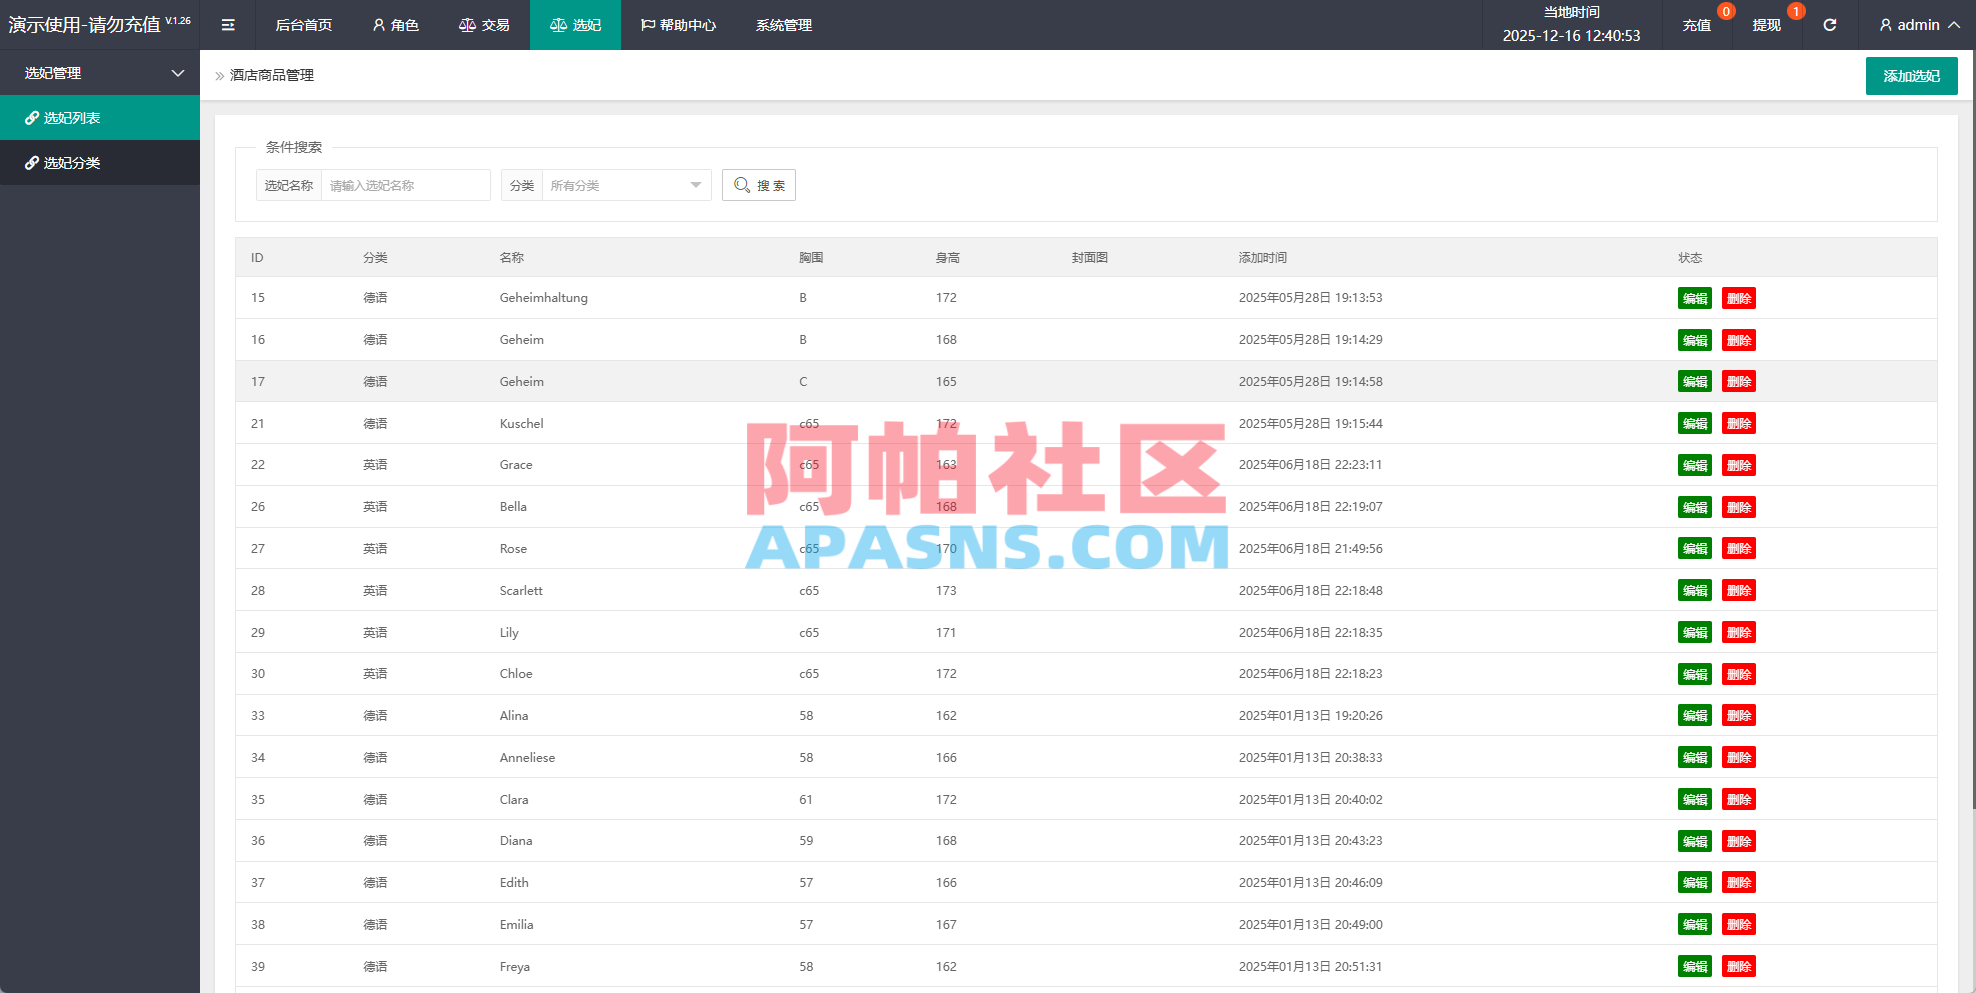Open 帮助中心 menu
The height and width of the screenshot is (993, 1976).
click(x=678, y=25)
